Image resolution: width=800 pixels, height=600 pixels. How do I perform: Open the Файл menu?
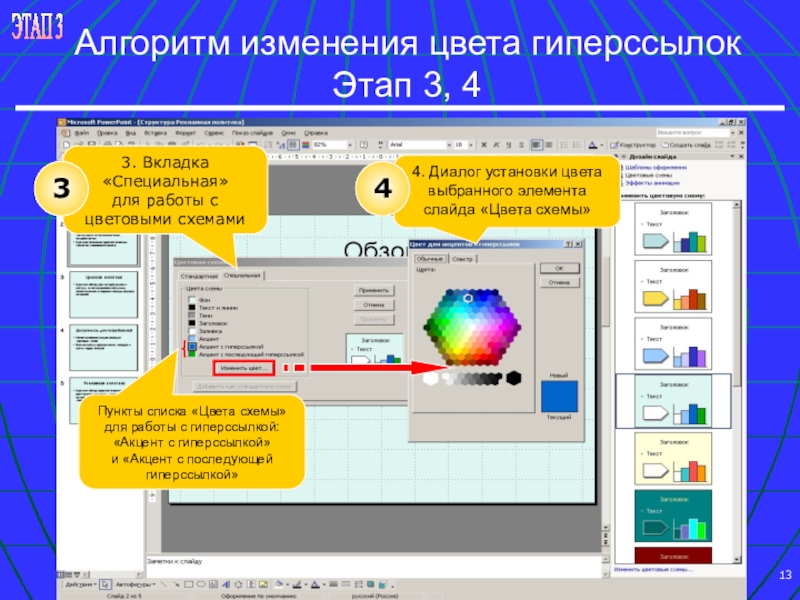click(82, 133)
